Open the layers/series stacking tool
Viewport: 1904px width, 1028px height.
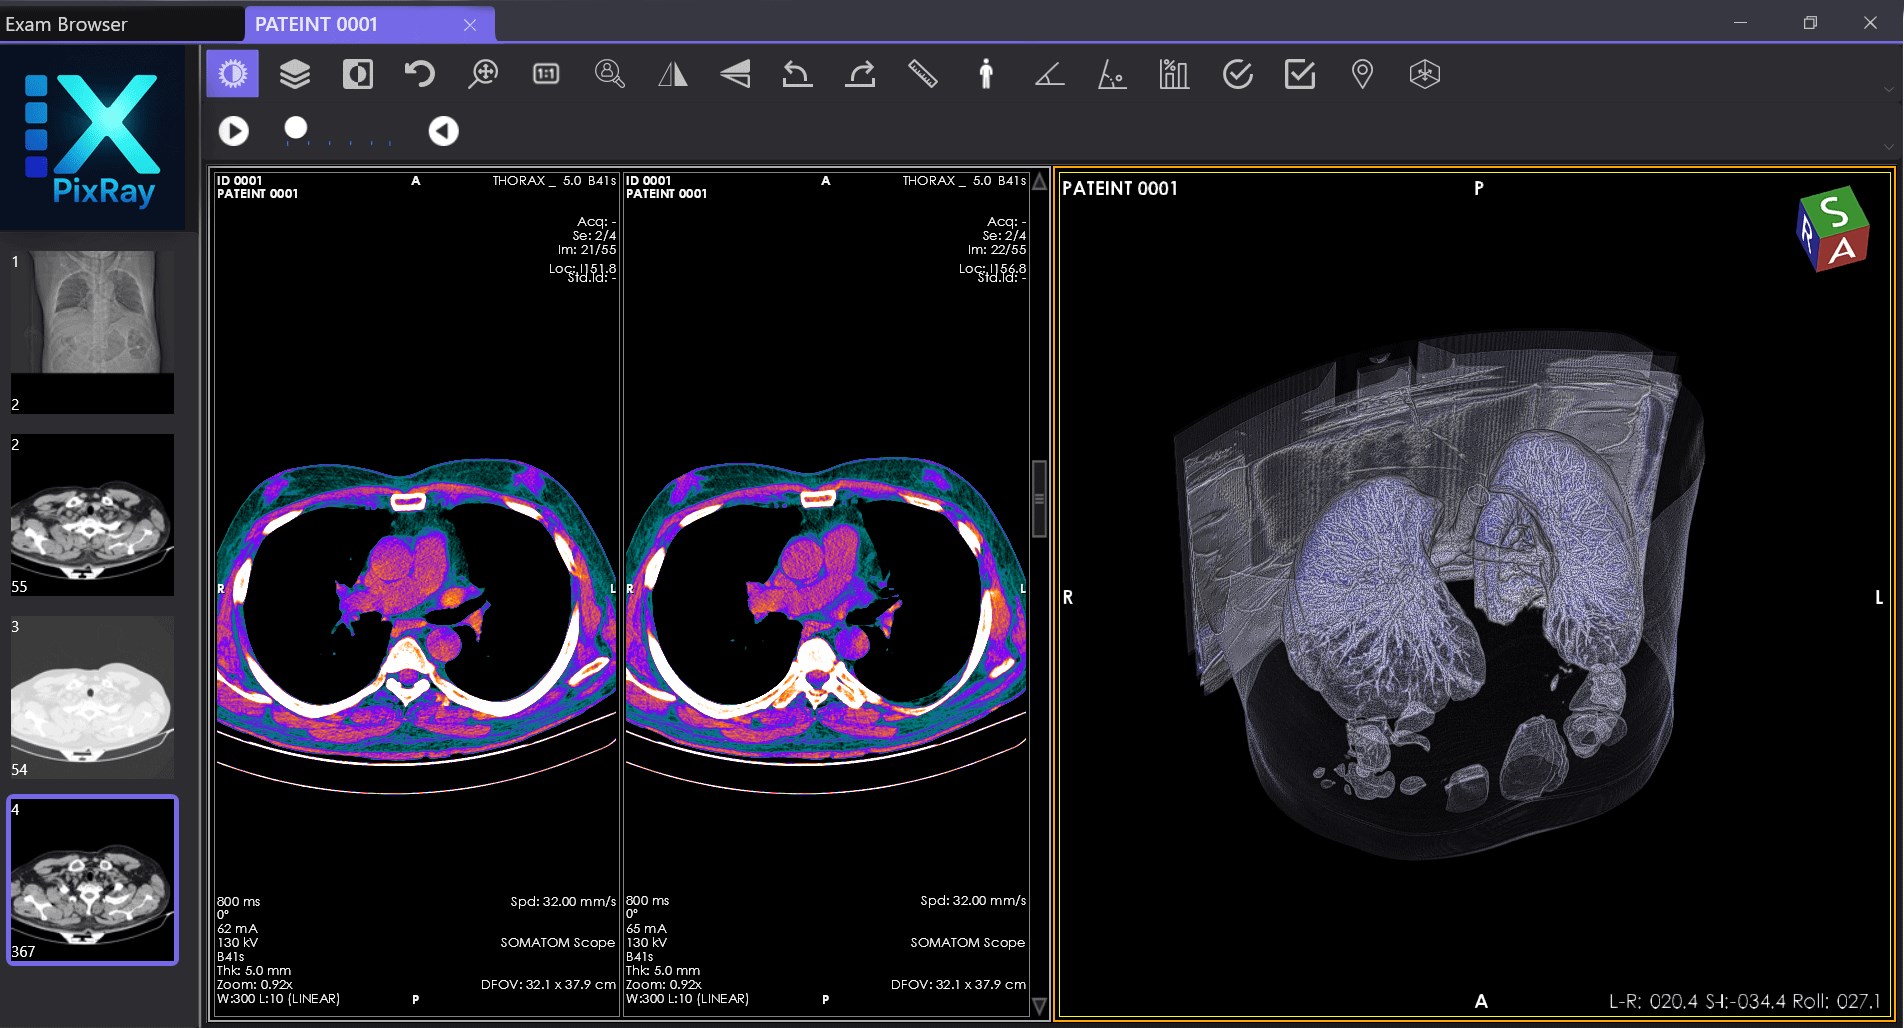(294, 73)
